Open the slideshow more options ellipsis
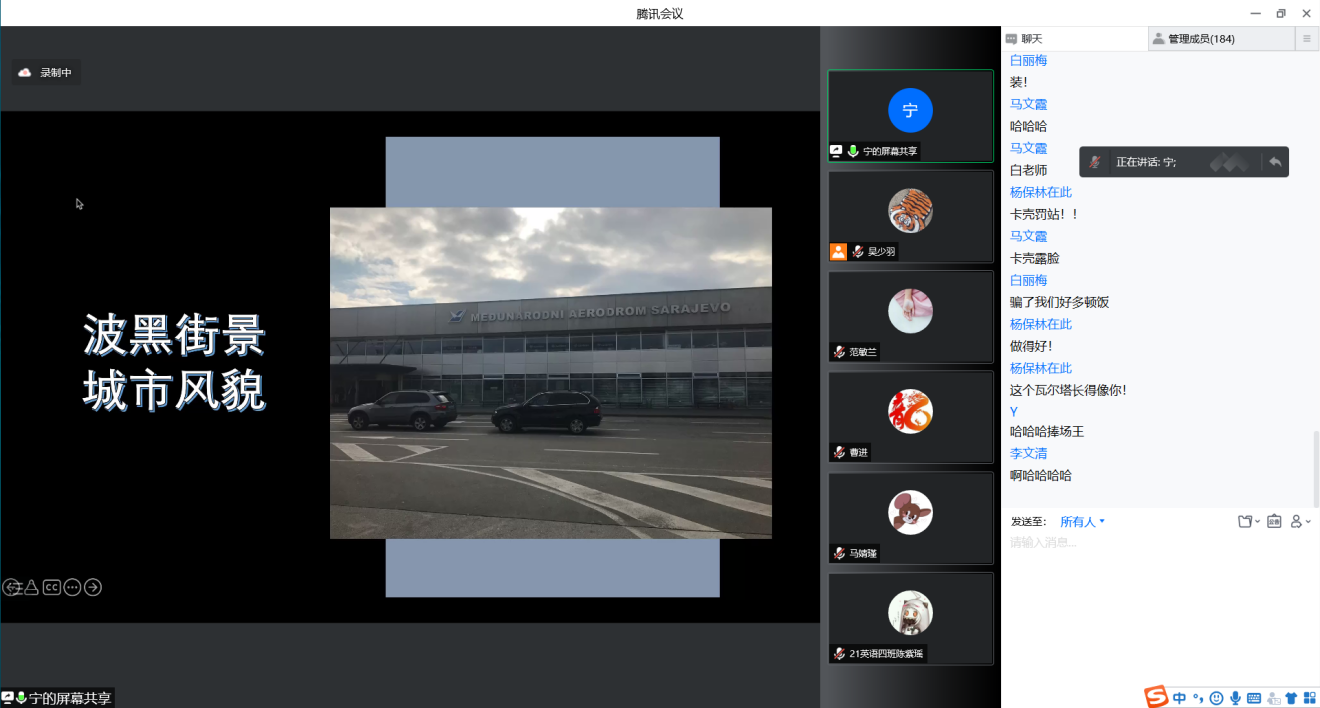 (x=72, y=587)
